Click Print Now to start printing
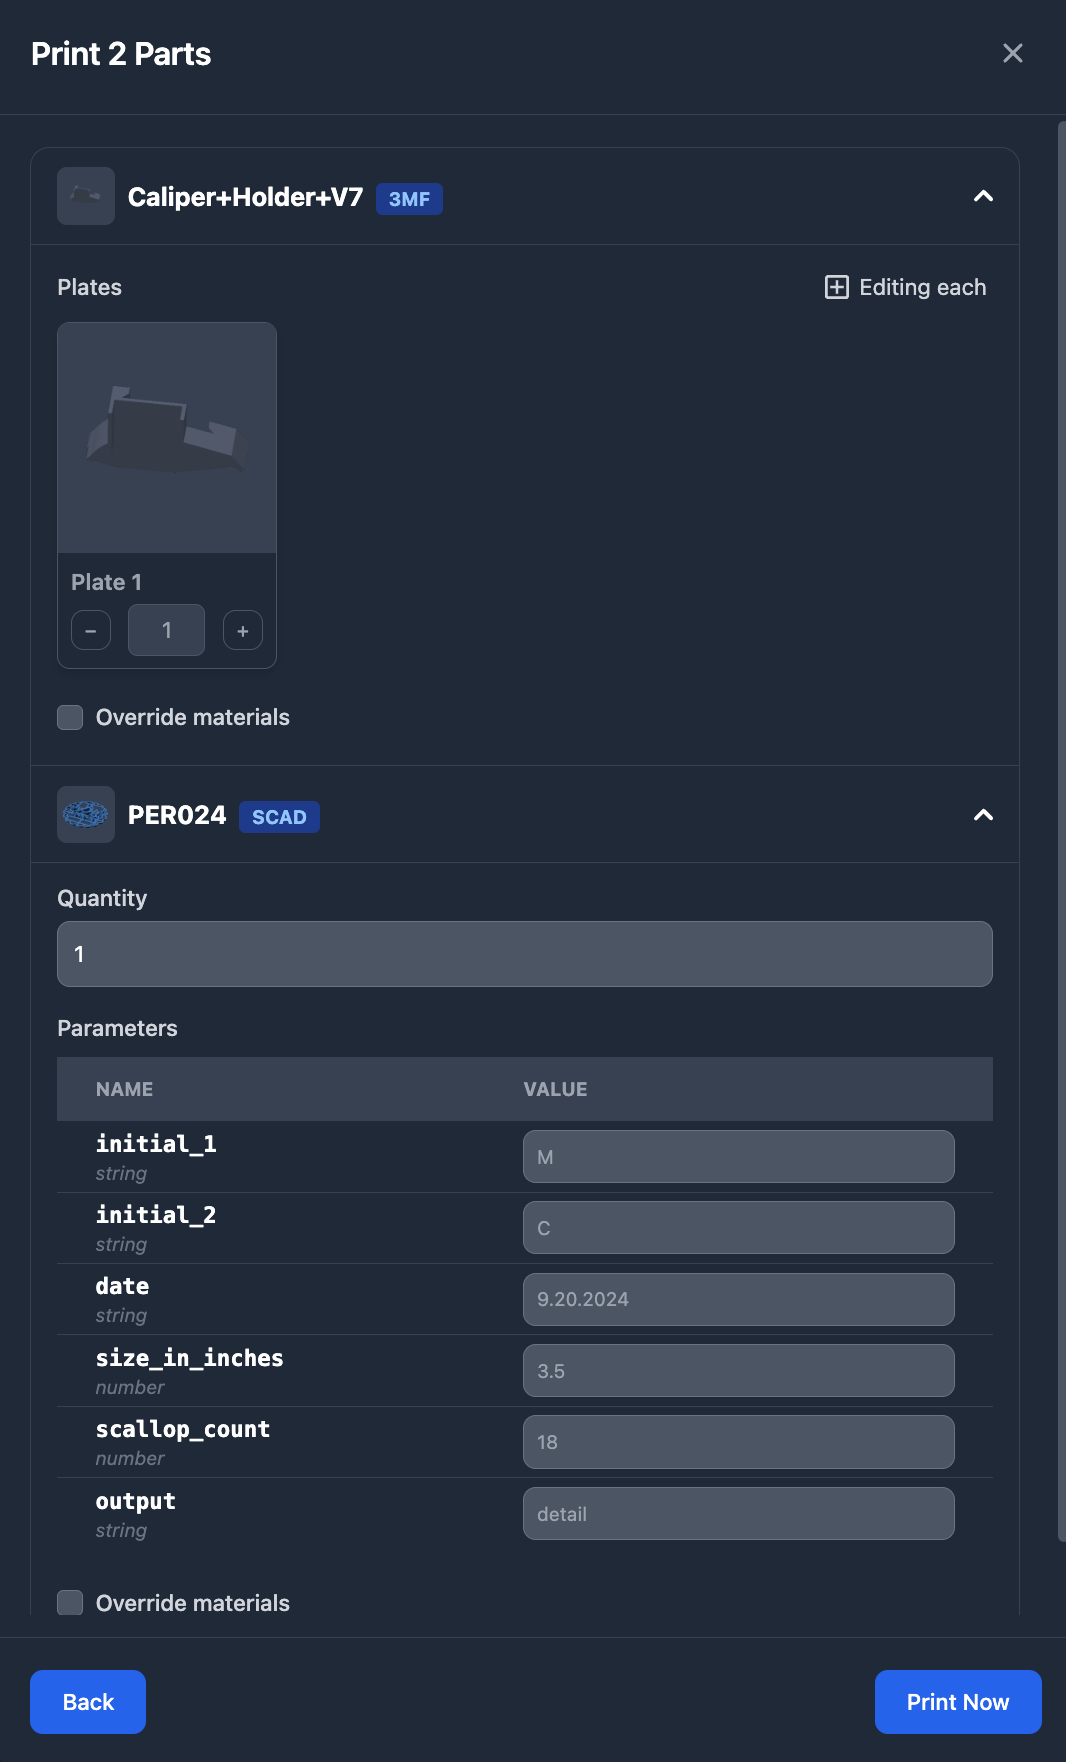Screen dimensions: 1066x1762 (957, 1702)
